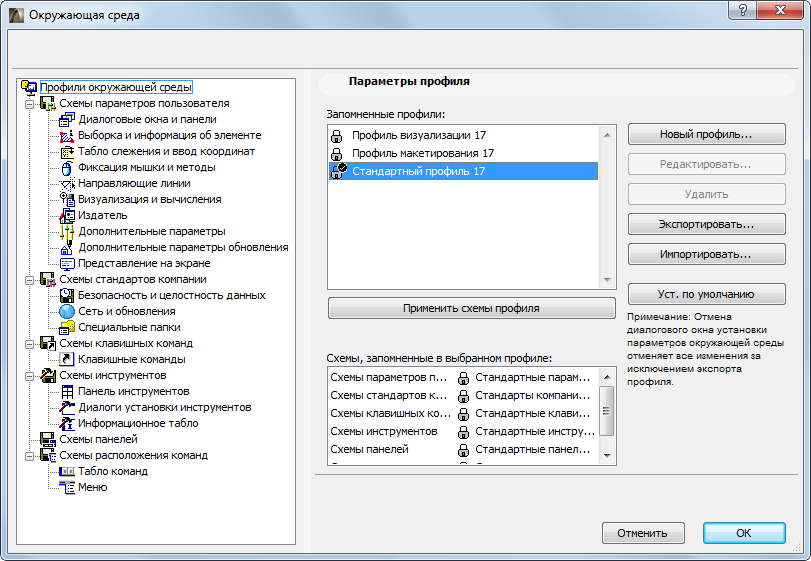811x561 pixels.
Task: Select Схемы стандартов к... row in schemes list
Action: (463, 396)
